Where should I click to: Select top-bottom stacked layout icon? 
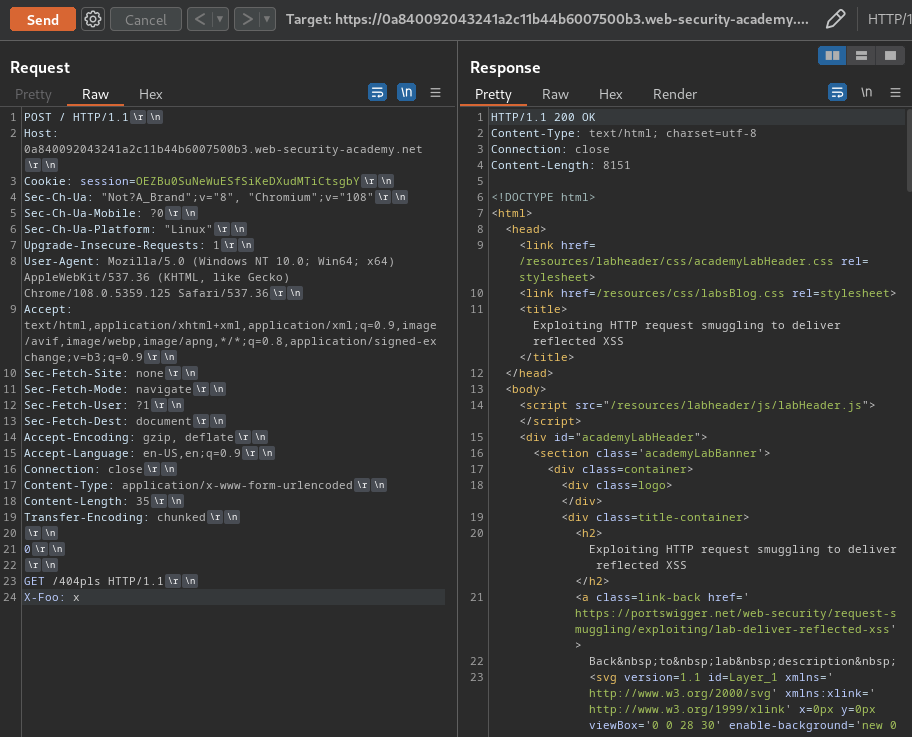point(861,55)
